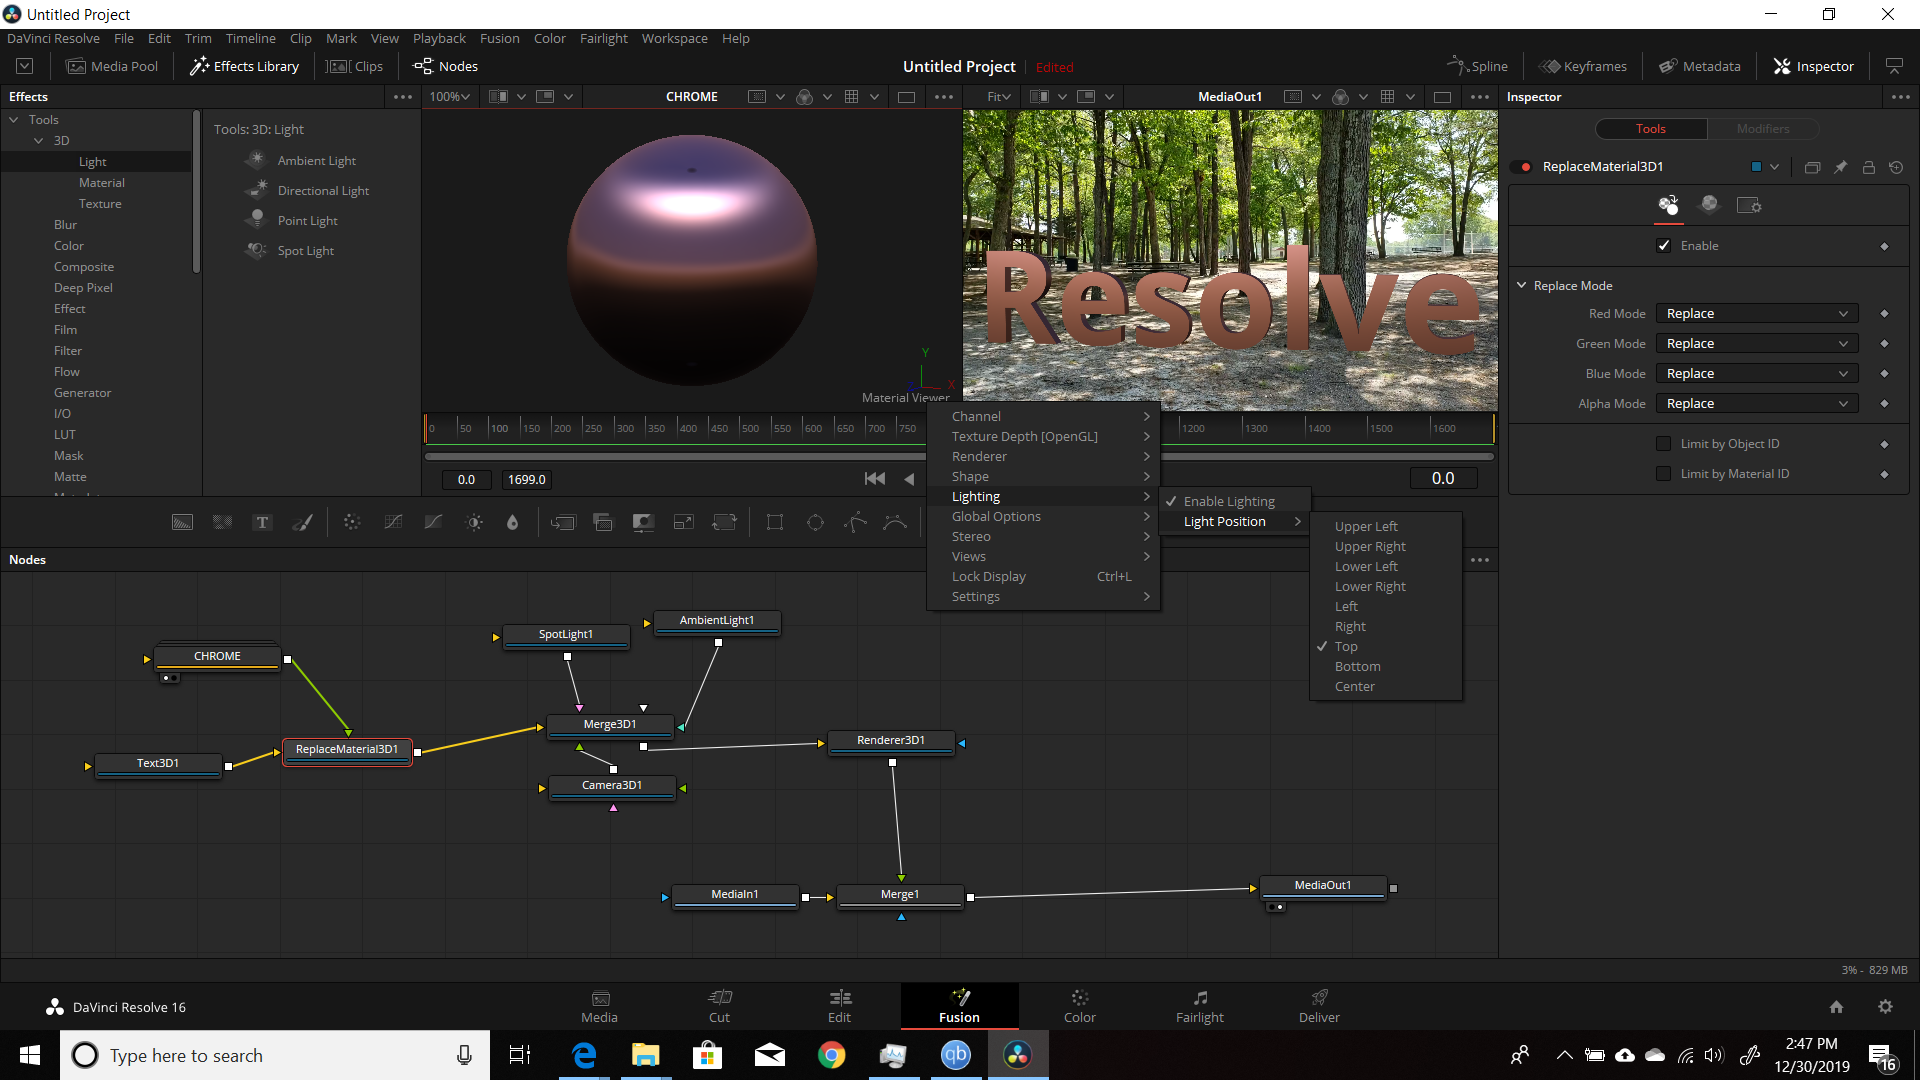Click the render end 1699.0 field
This screenshot has width=1920, height=1080.
[526, 480]
